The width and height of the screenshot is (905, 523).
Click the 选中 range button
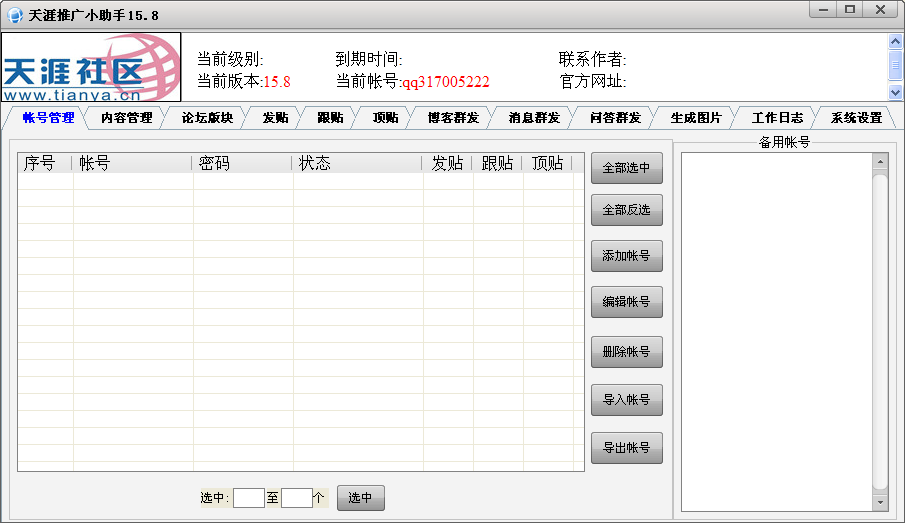tap(361, 498)
